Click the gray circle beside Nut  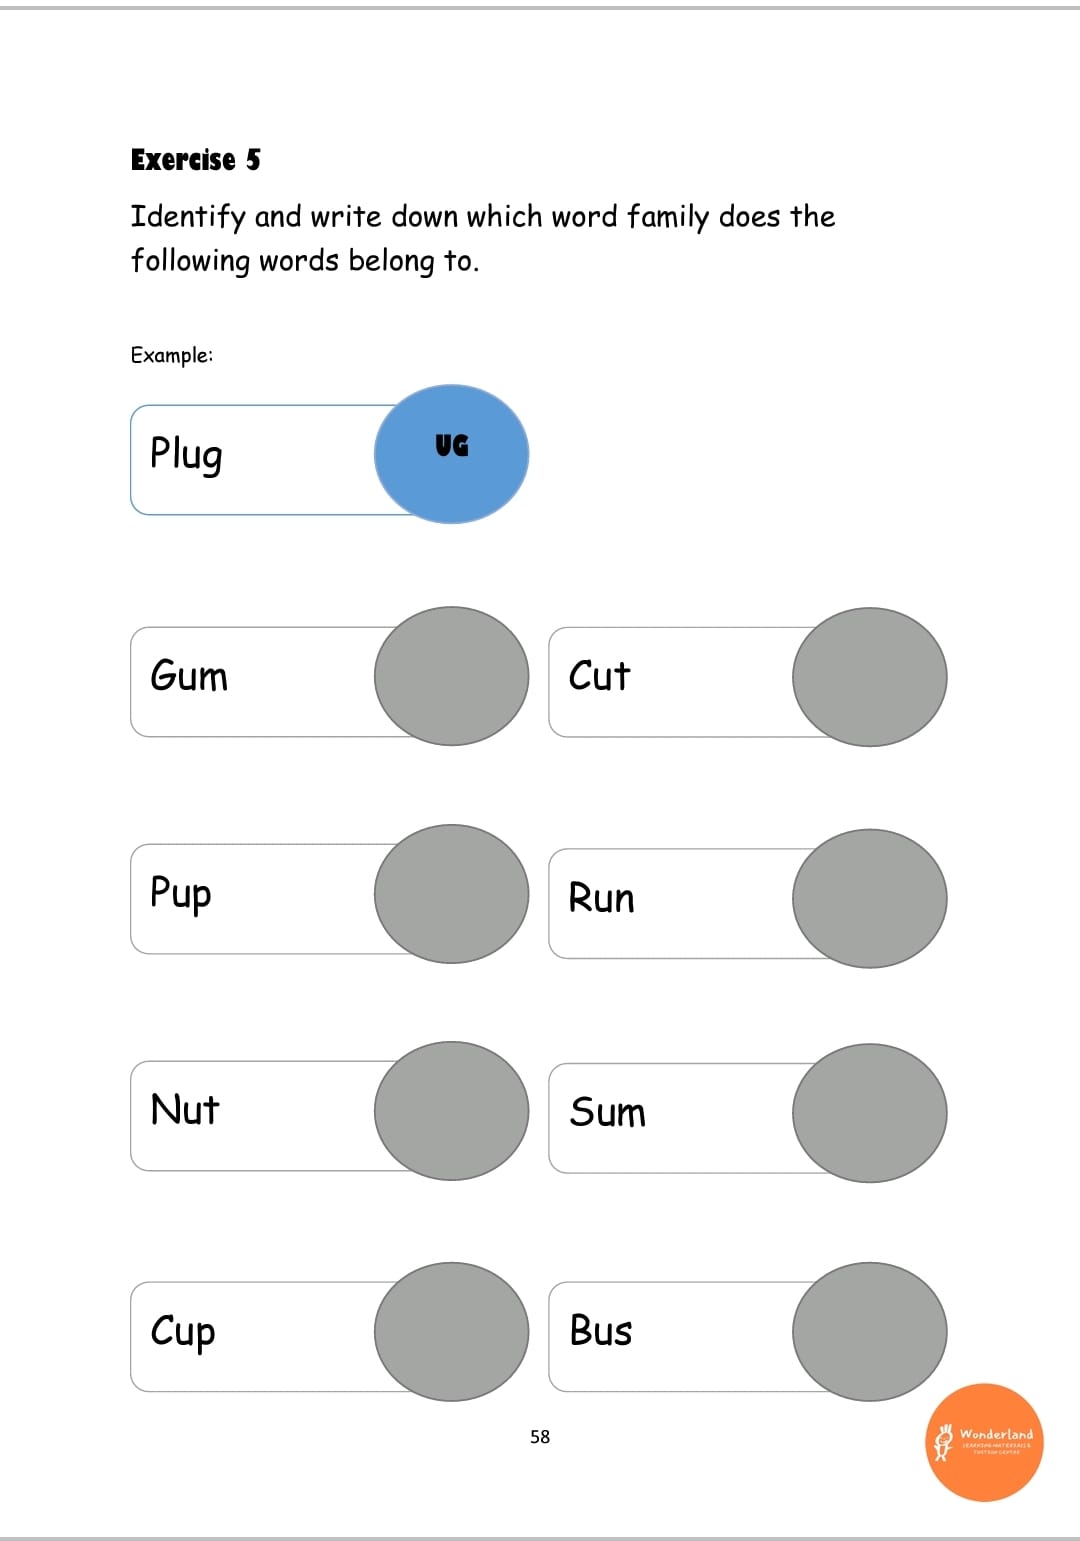451,1111
